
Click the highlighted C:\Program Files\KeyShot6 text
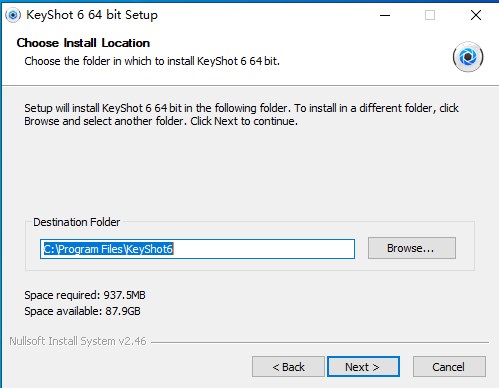tap(108, 249)
